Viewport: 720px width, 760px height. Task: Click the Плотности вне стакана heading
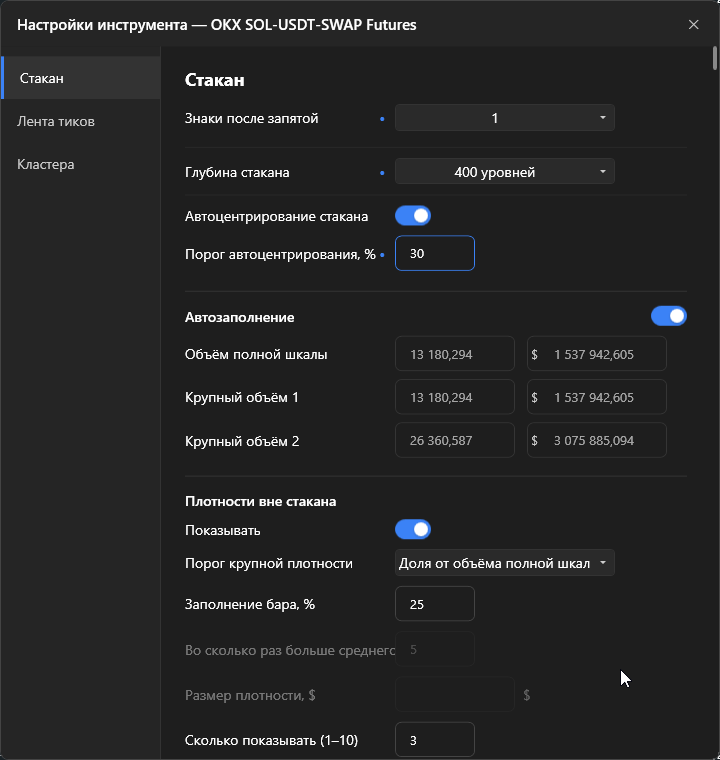(x=260, y=501)
